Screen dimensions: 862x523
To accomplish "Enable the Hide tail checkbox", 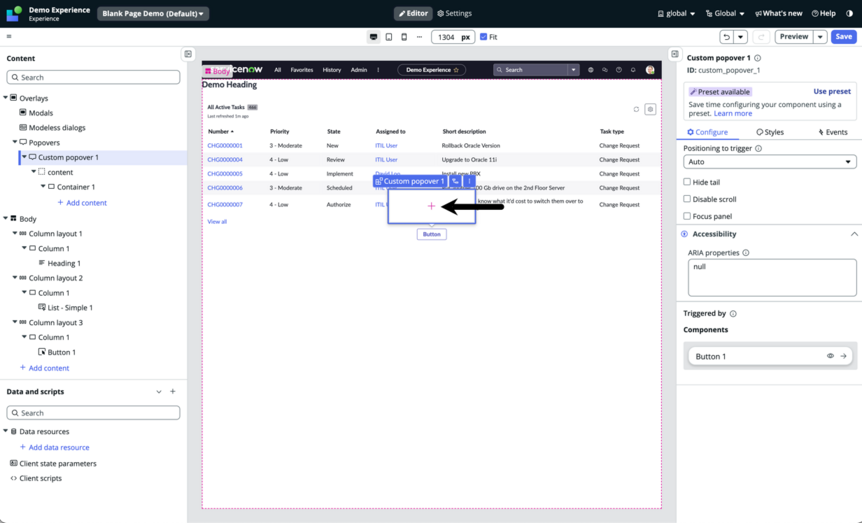I will click(687, 182).
